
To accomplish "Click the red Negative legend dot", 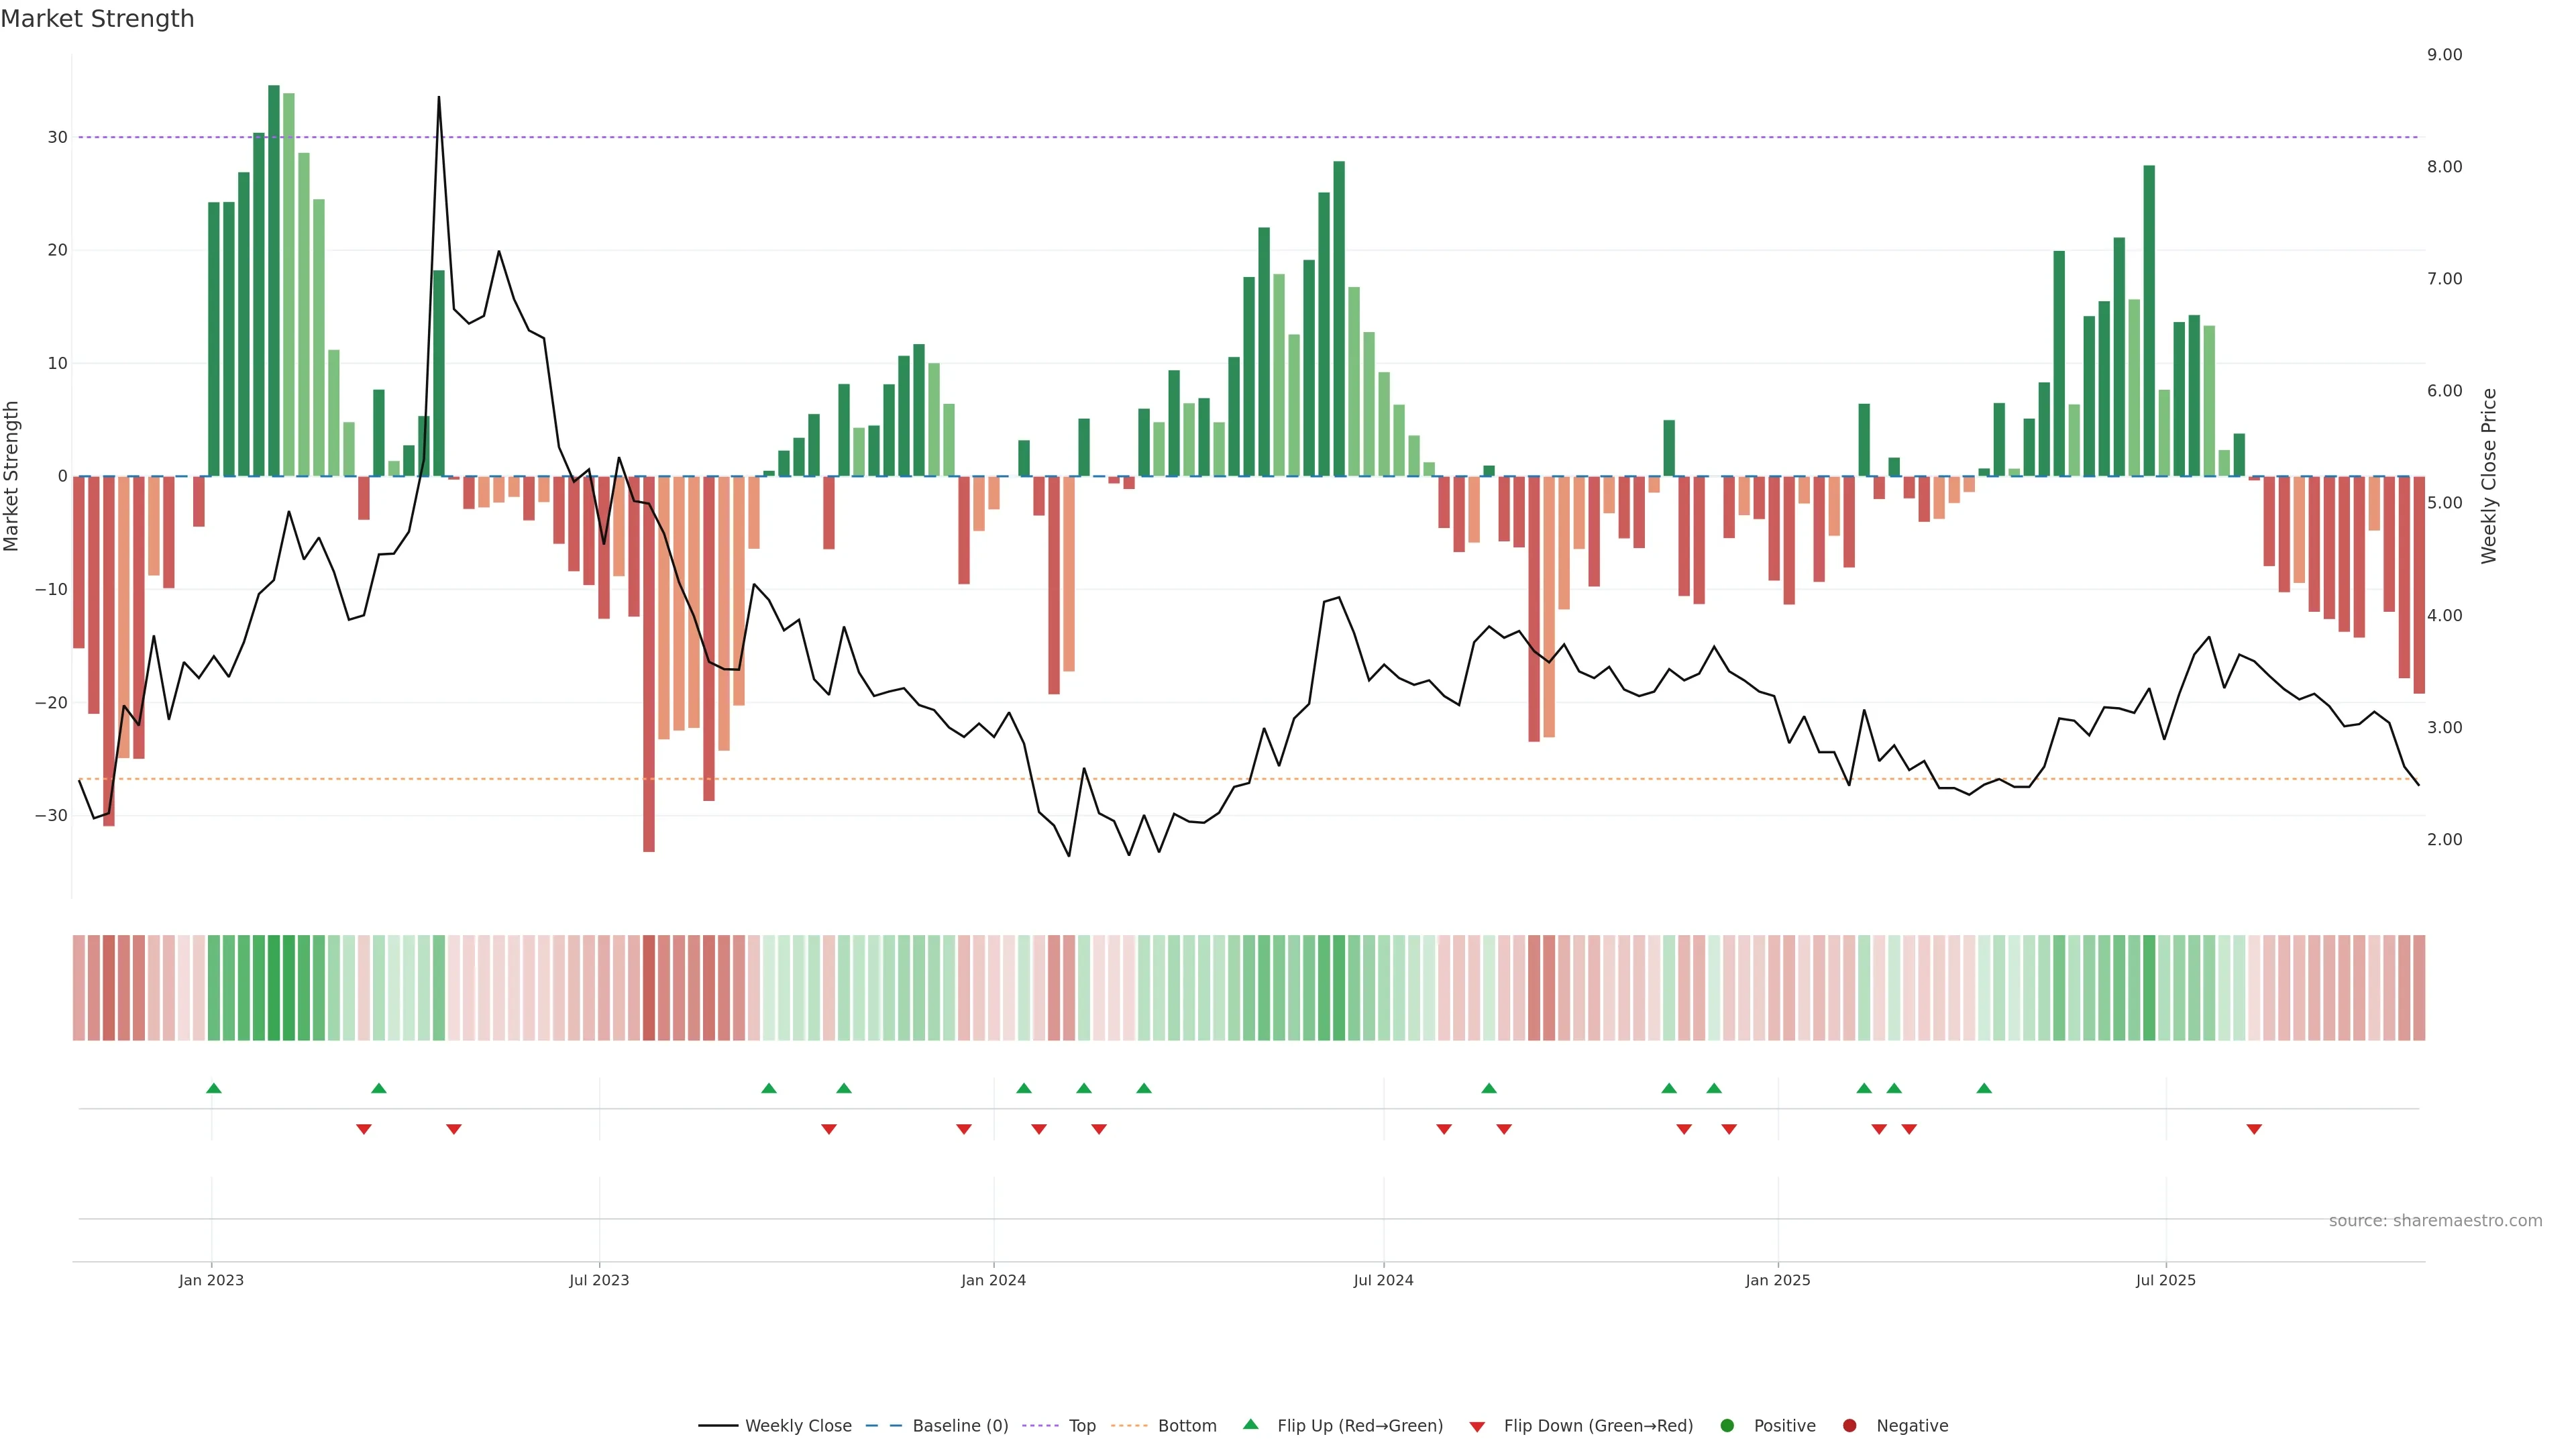I will pyautogui.click(x=1849, y=1426).
